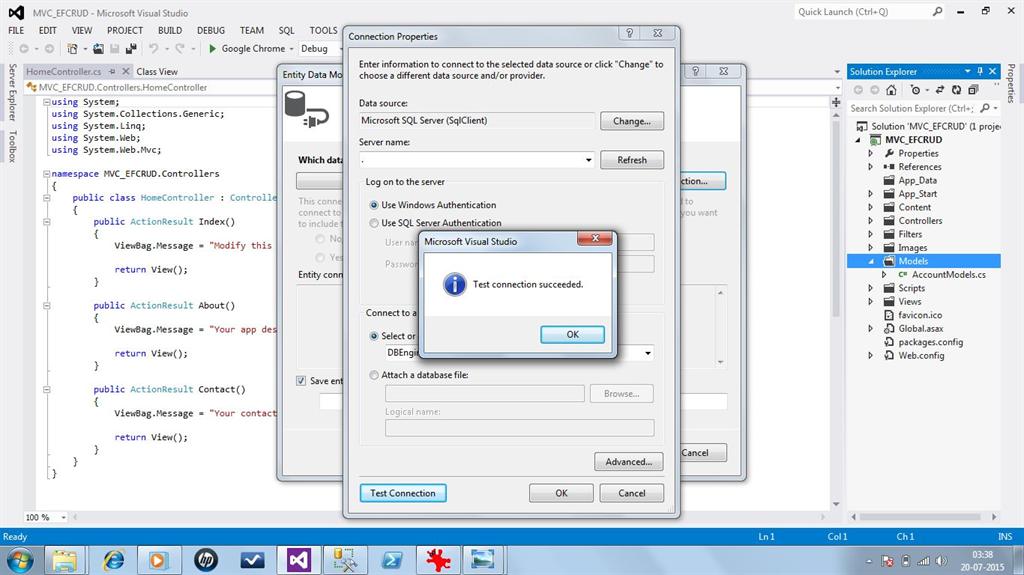Open the EDIT menu
This screenshot has width=1024, height=575.
point(48,31)
